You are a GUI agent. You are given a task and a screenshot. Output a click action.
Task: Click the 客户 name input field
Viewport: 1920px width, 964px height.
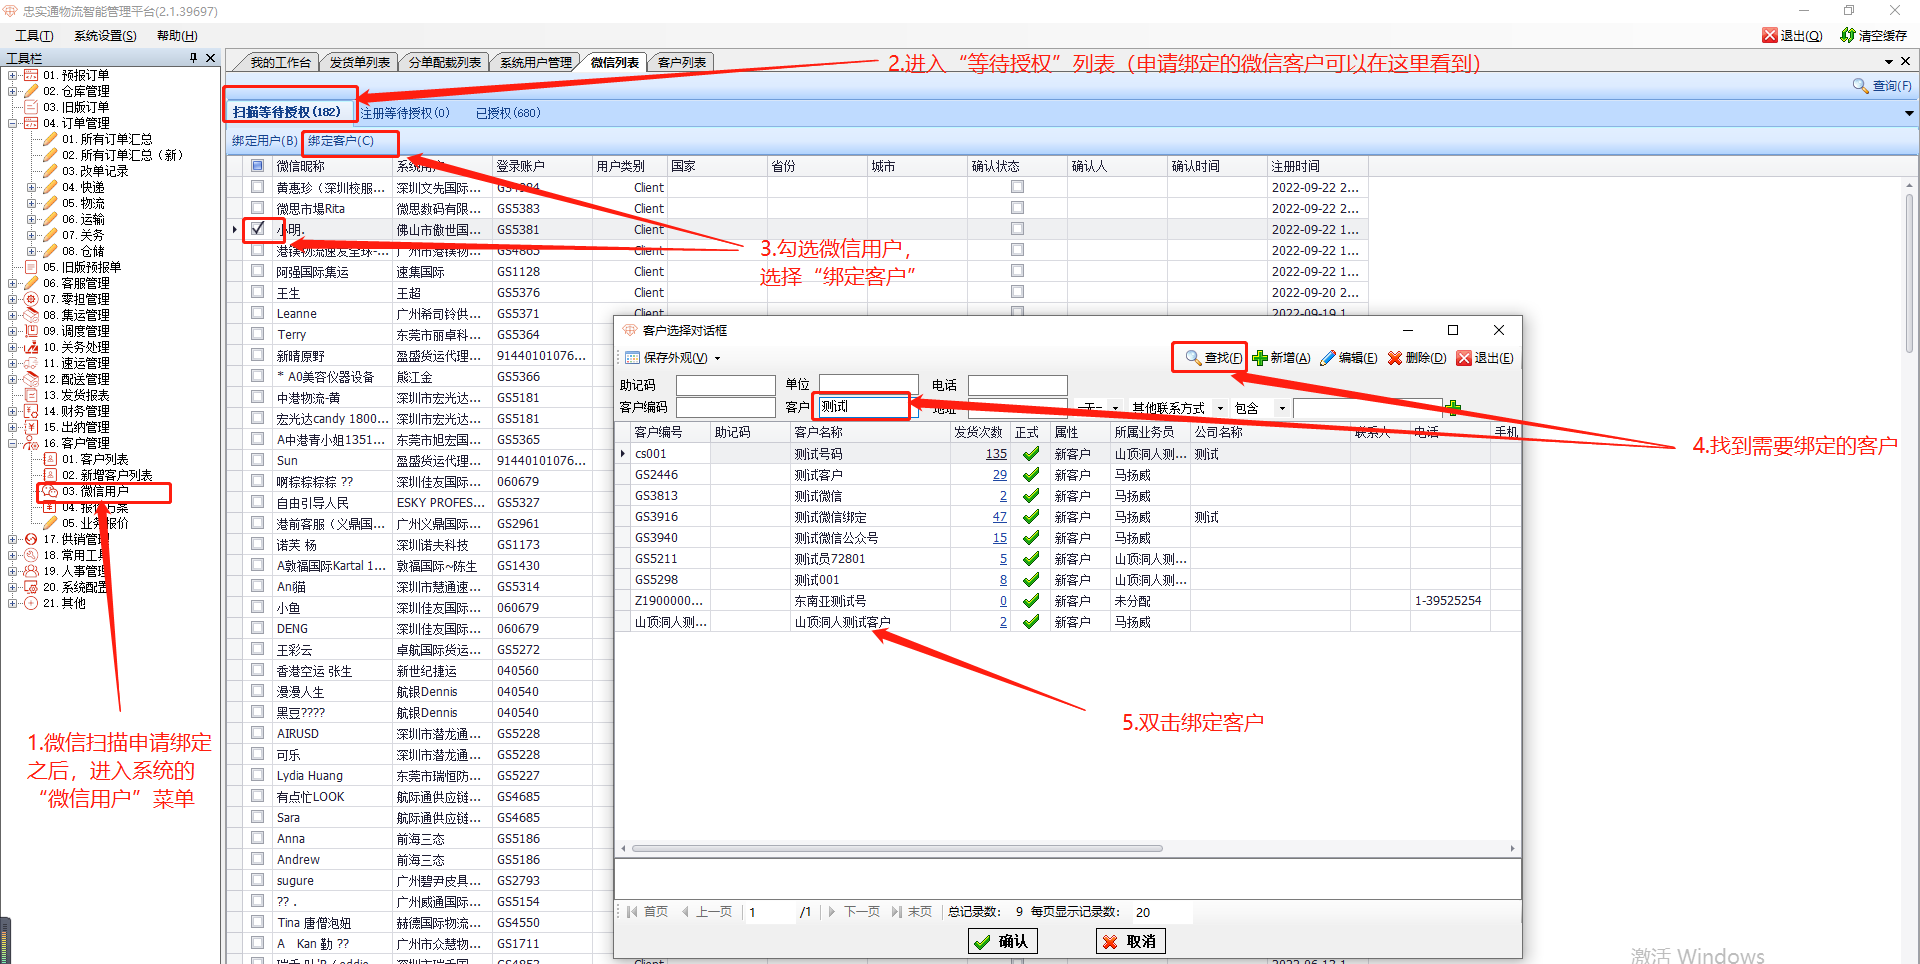[x=864, y=406]
